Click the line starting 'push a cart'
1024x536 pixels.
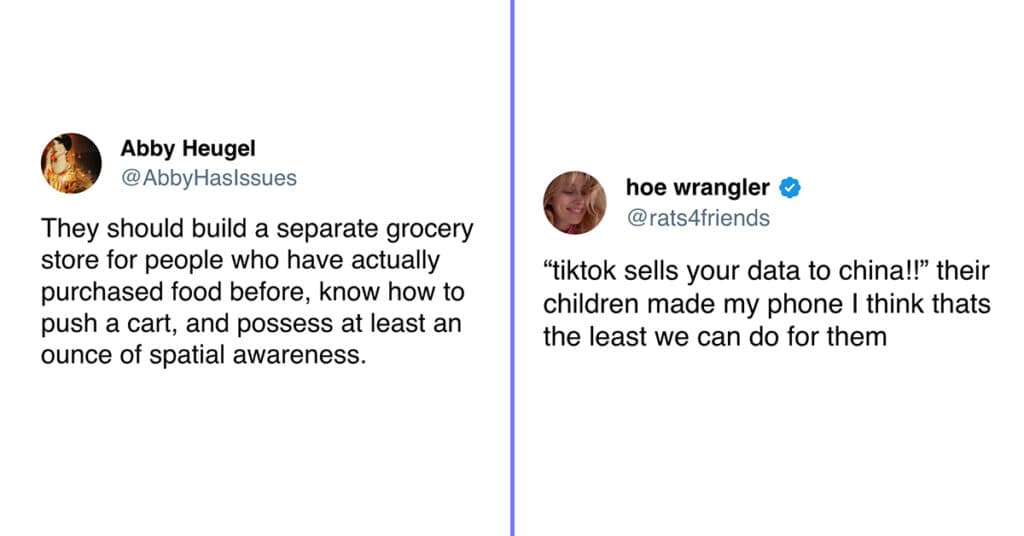point(251,324)
